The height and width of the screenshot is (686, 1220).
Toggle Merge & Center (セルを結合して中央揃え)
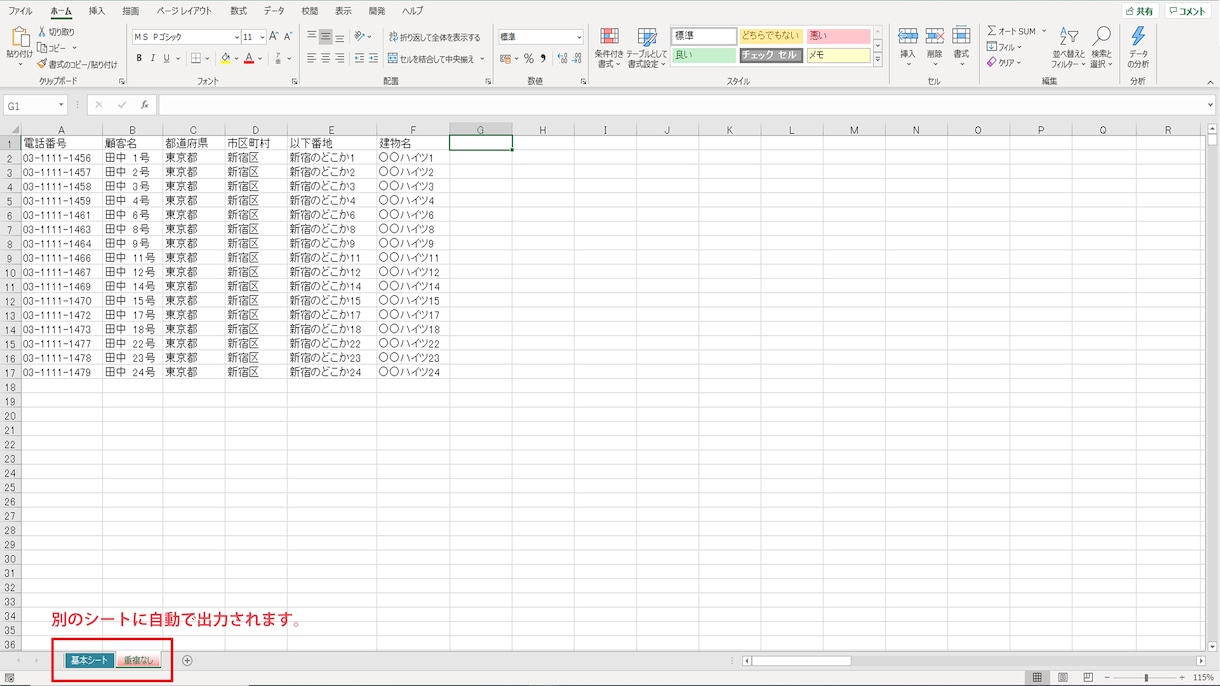[x=431, y=59]
